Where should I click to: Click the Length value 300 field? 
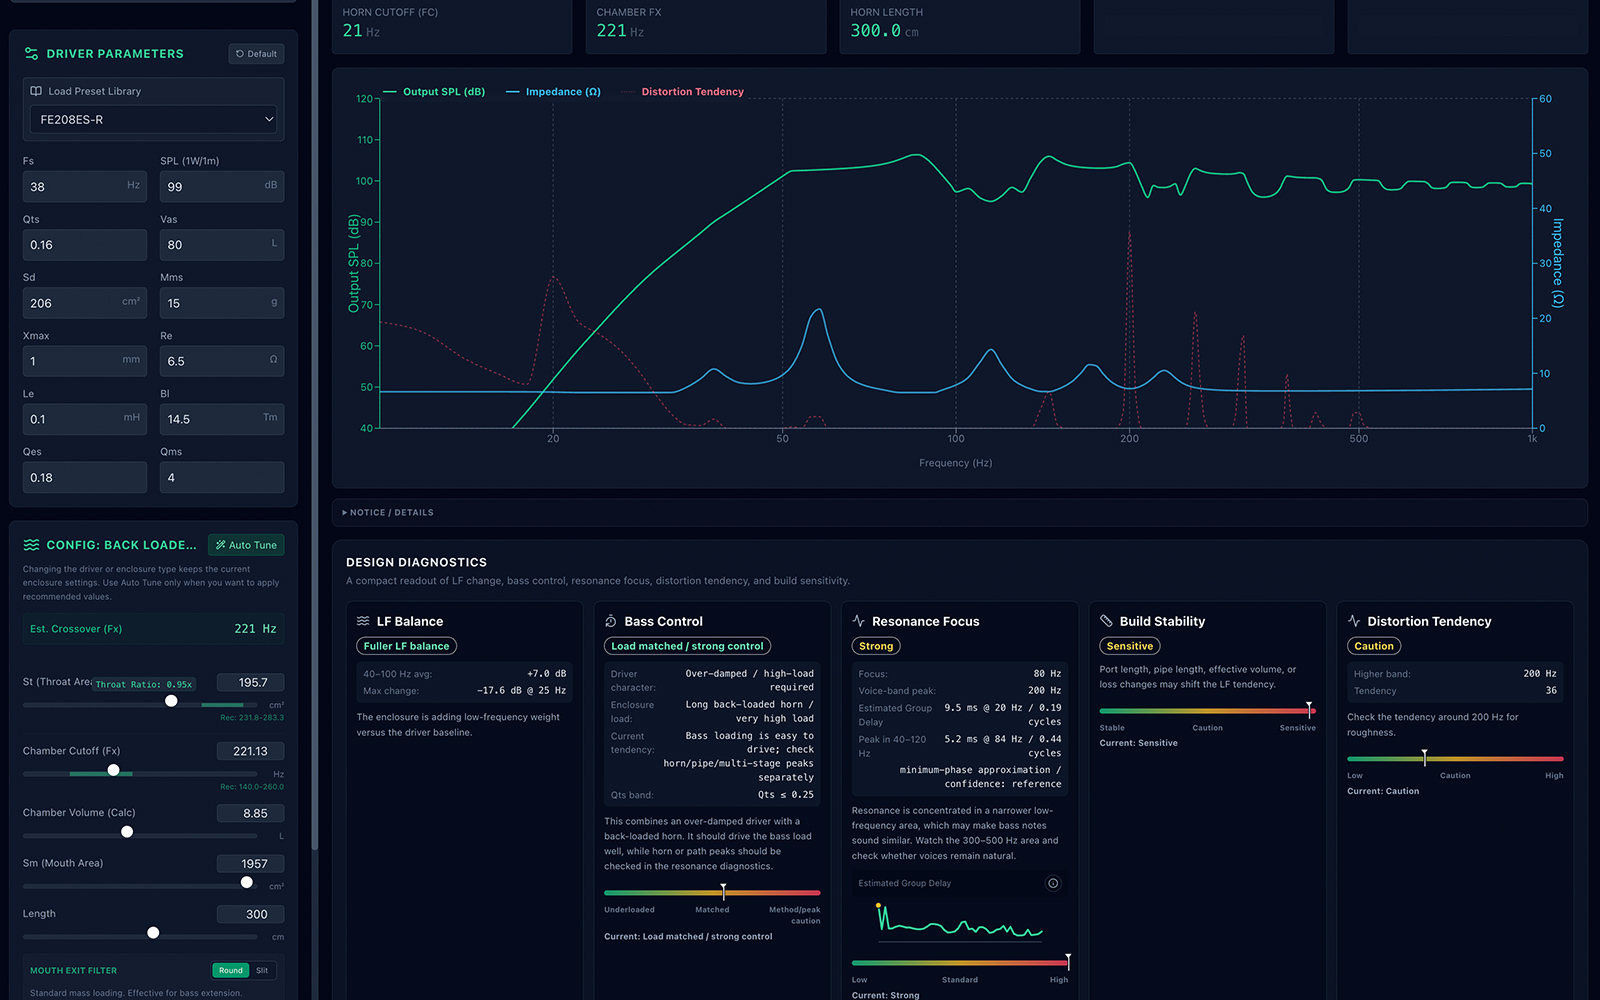[x=251, y=914]
